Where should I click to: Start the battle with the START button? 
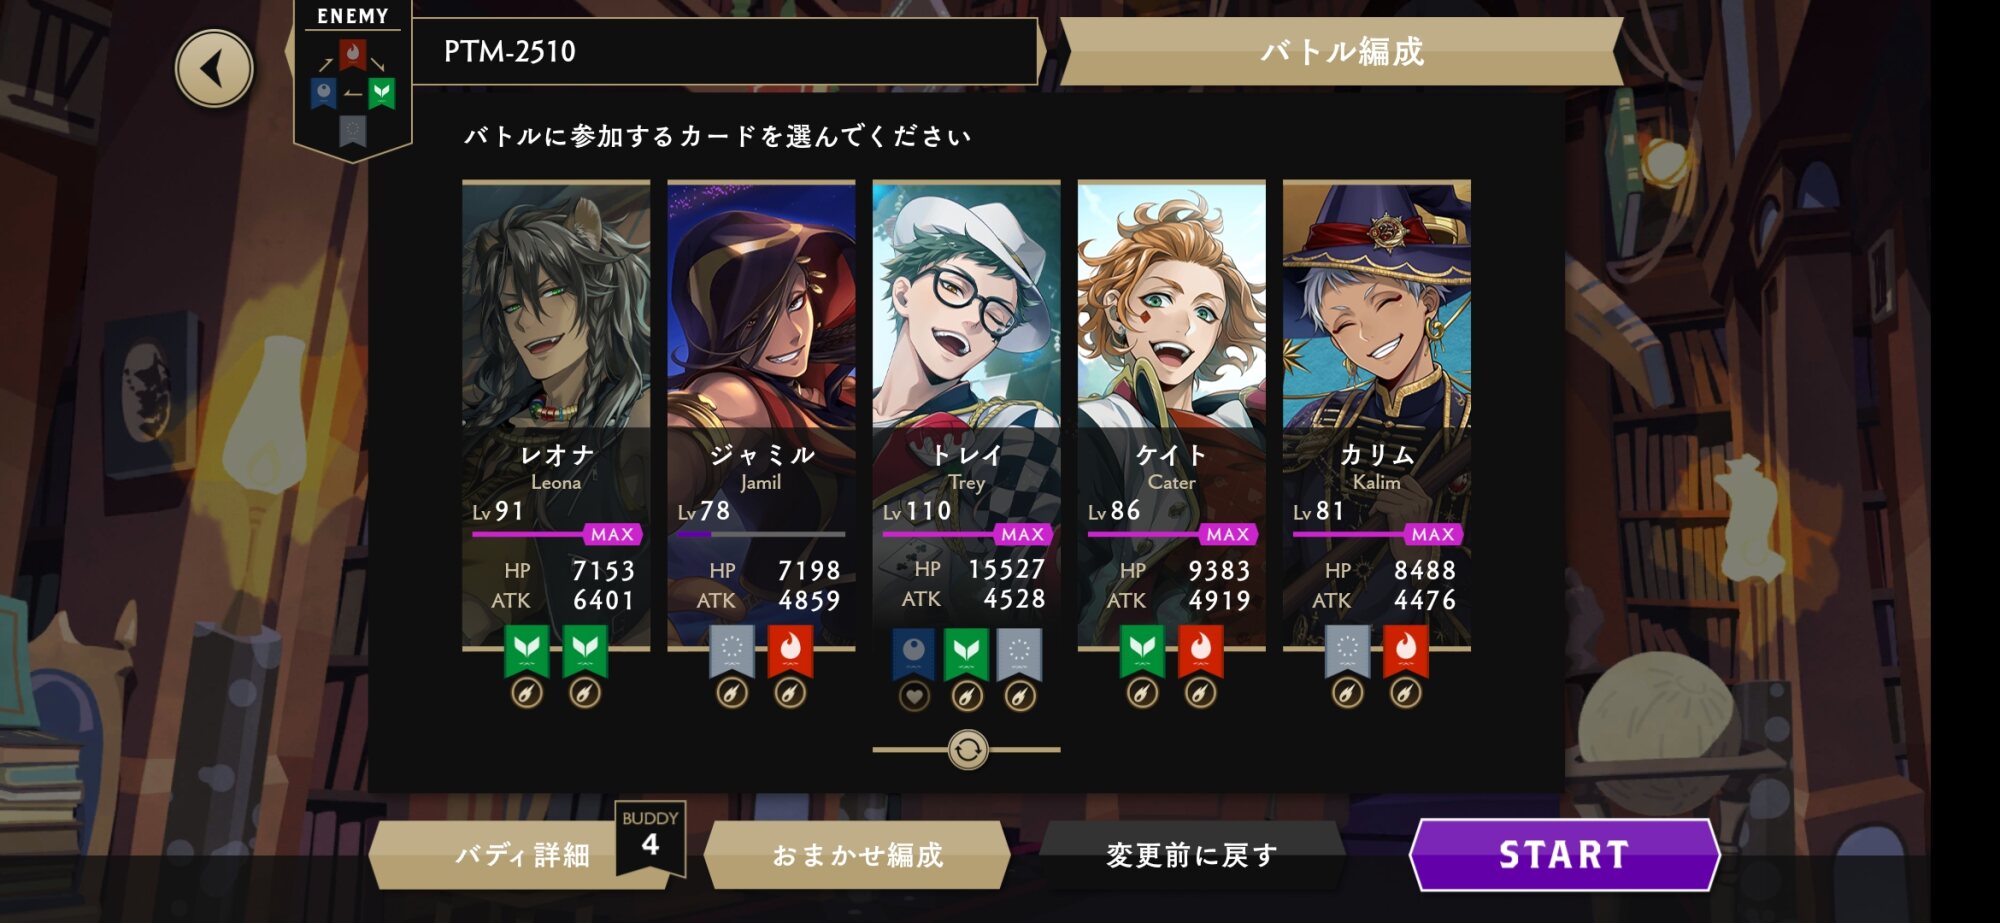pos(1564,855)
